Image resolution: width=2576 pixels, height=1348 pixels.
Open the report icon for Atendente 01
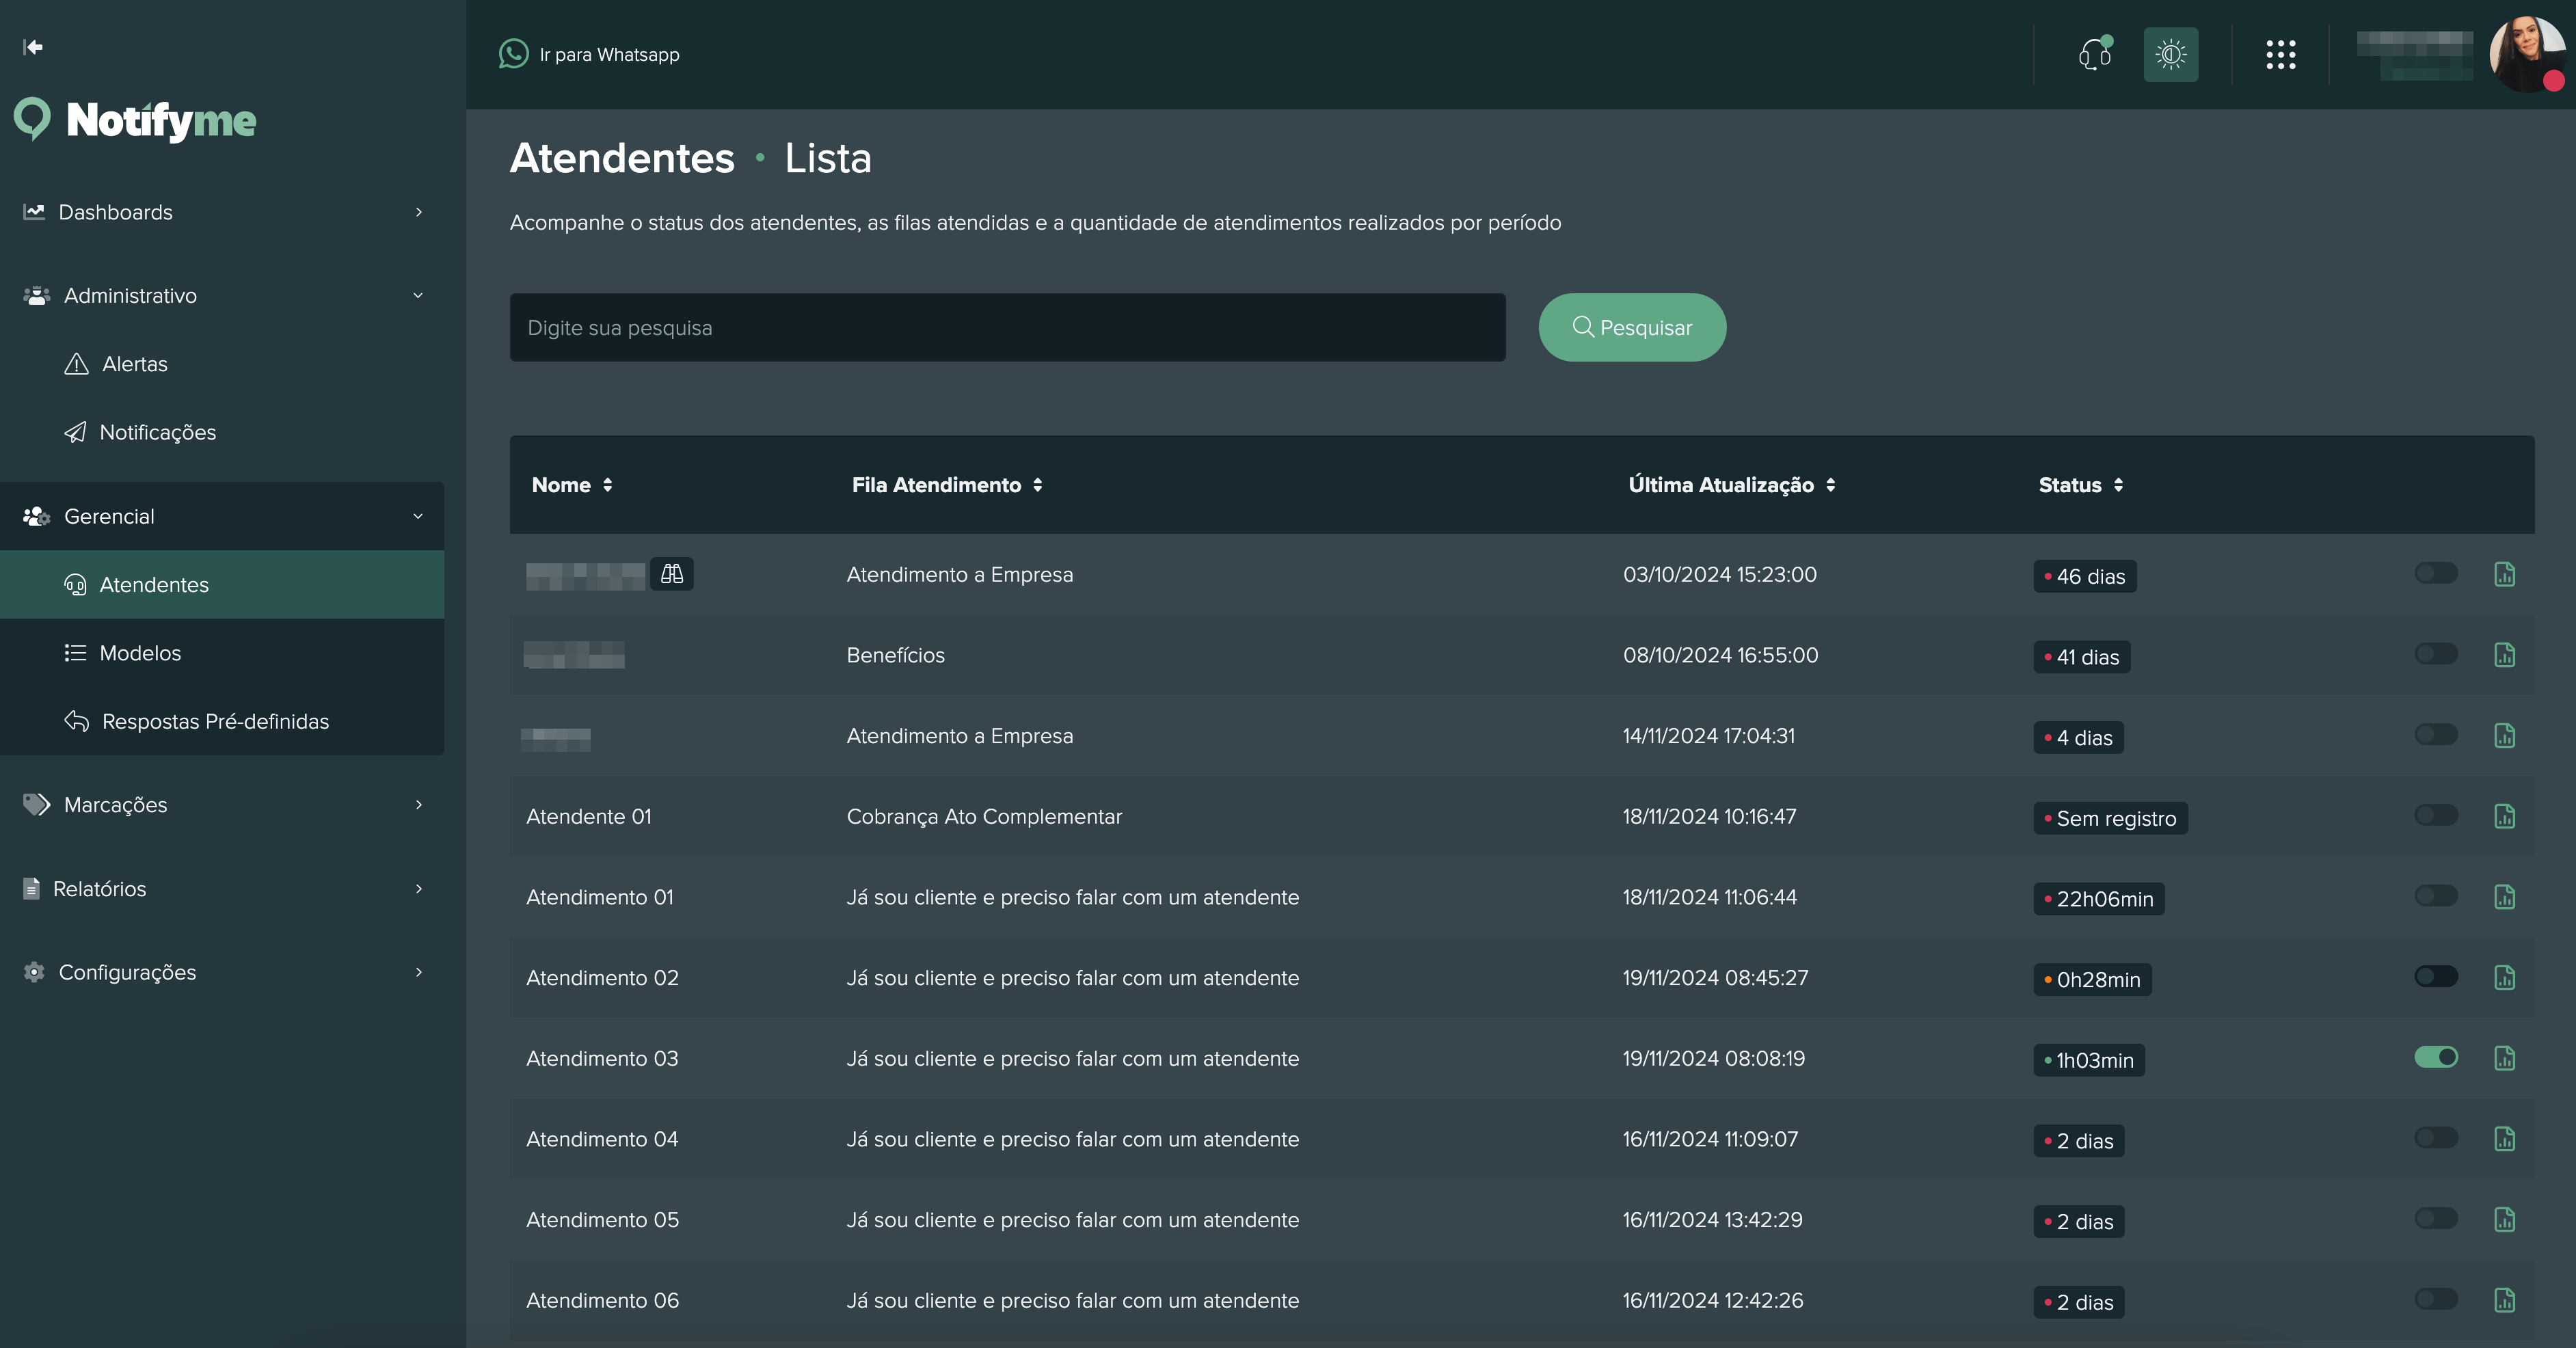pos(2504,816)
